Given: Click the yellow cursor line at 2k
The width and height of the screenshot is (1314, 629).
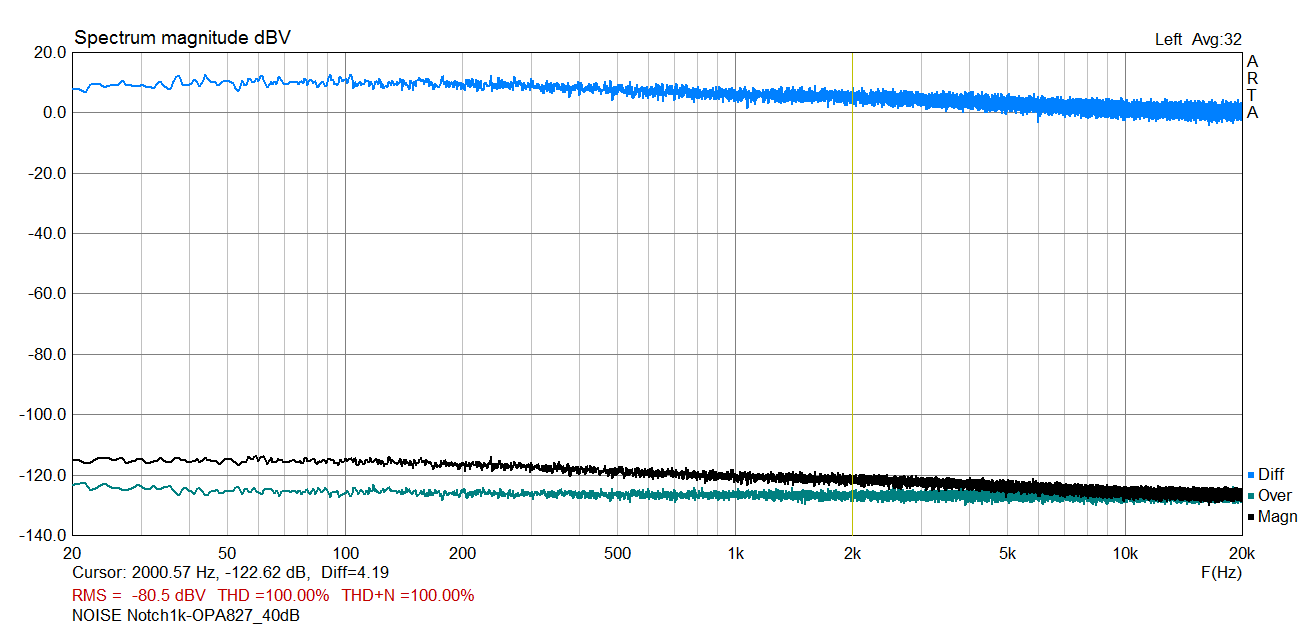Looking at the screenshot, I should click(852, 293).
